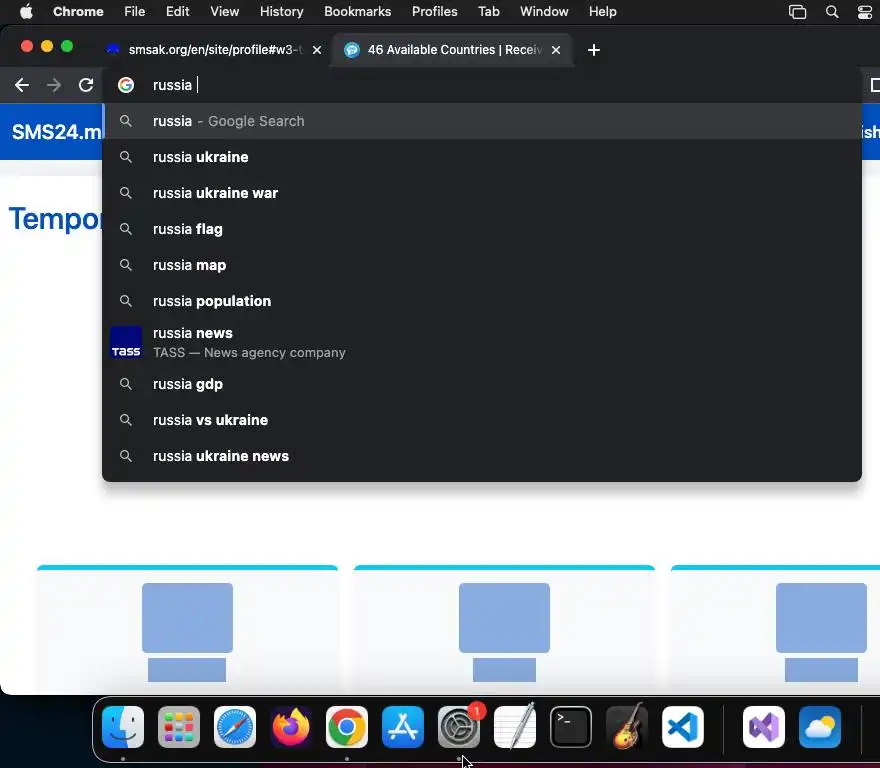Open the File menu
Viewport: 880px width, 768px height.
135,12
